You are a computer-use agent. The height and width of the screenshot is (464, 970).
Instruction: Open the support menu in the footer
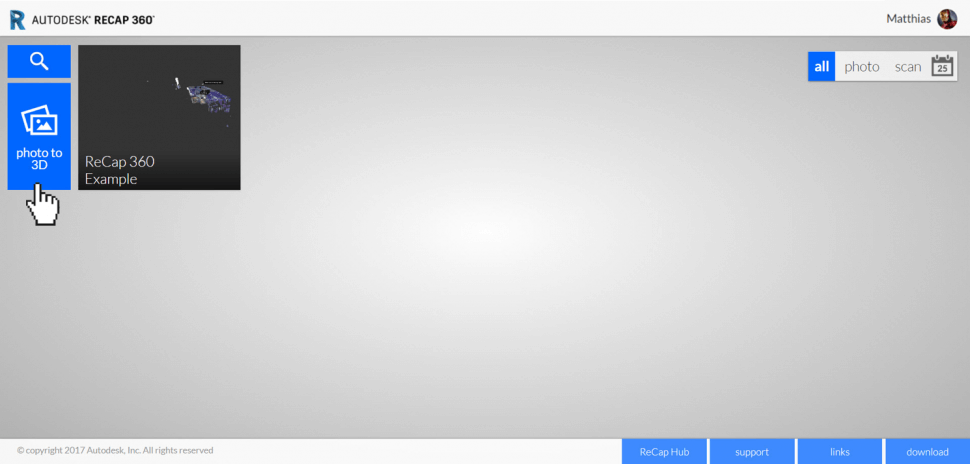[752, 452]
